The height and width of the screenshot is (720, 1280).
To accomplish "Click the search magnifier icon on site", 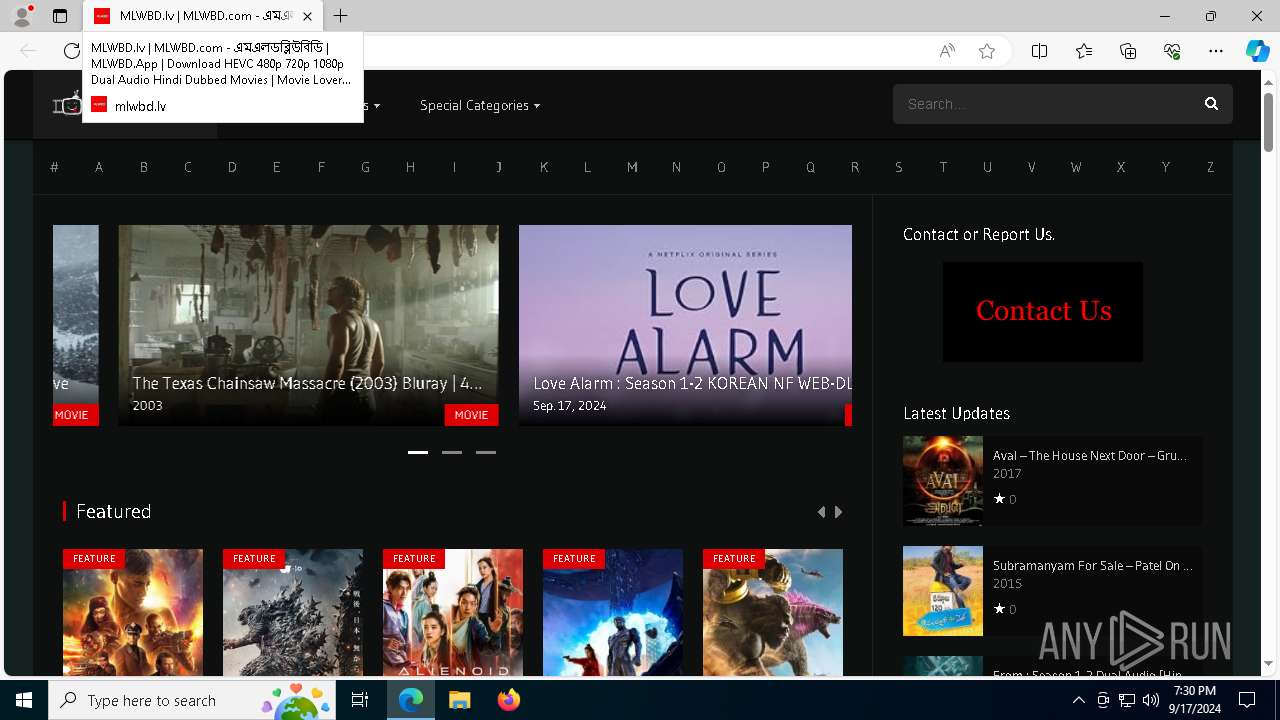I will click(1211, 104).
